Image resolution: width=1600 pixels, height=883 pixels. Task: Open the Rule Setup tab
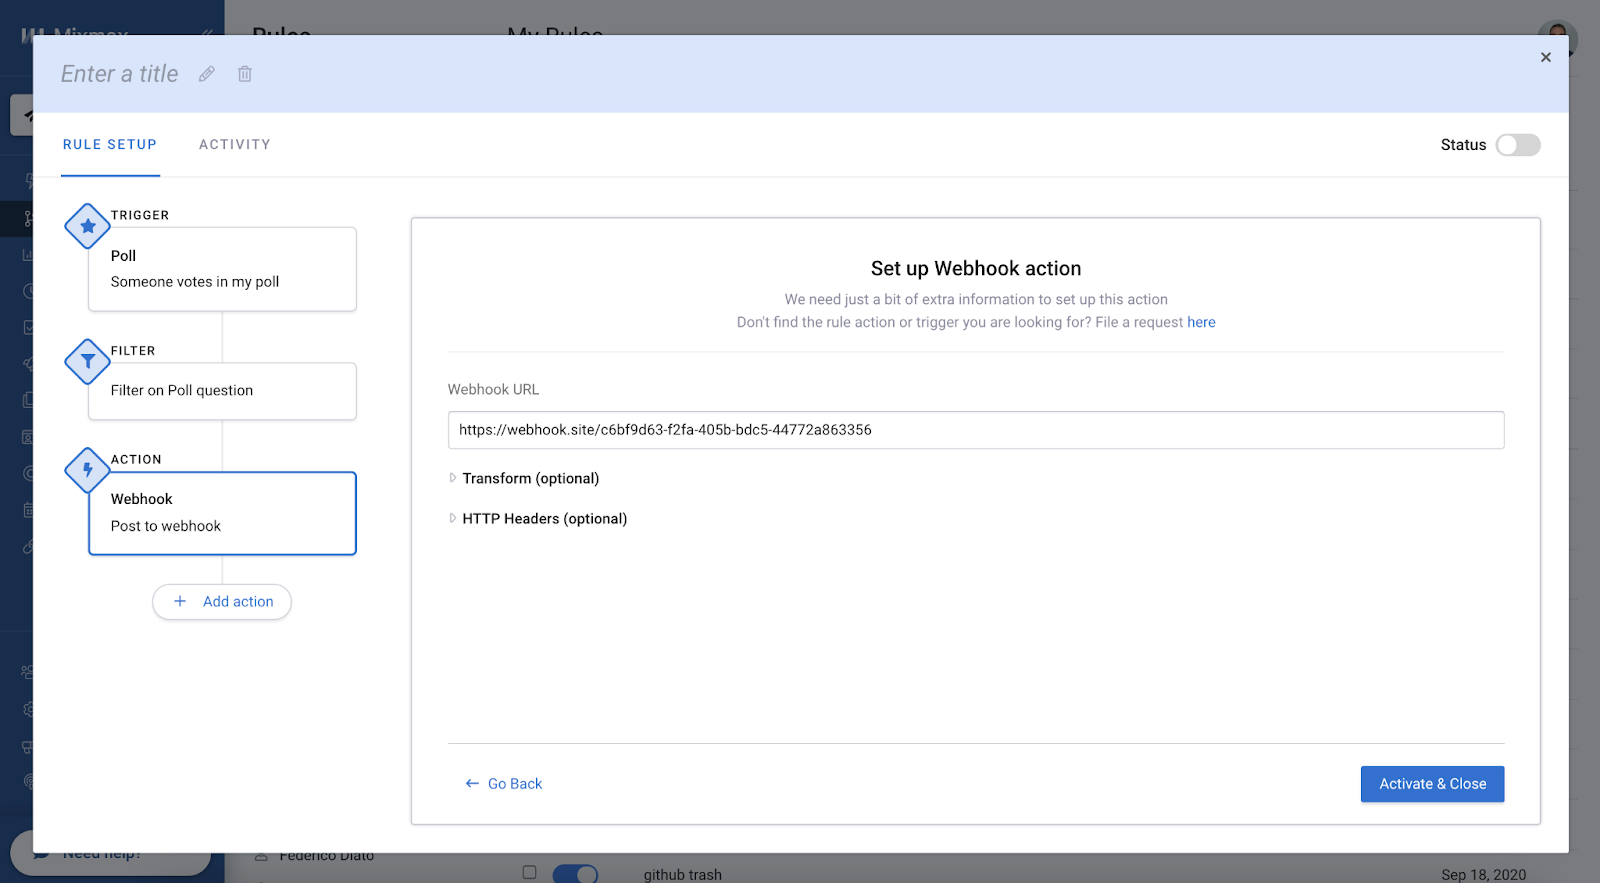click(110, 145)
